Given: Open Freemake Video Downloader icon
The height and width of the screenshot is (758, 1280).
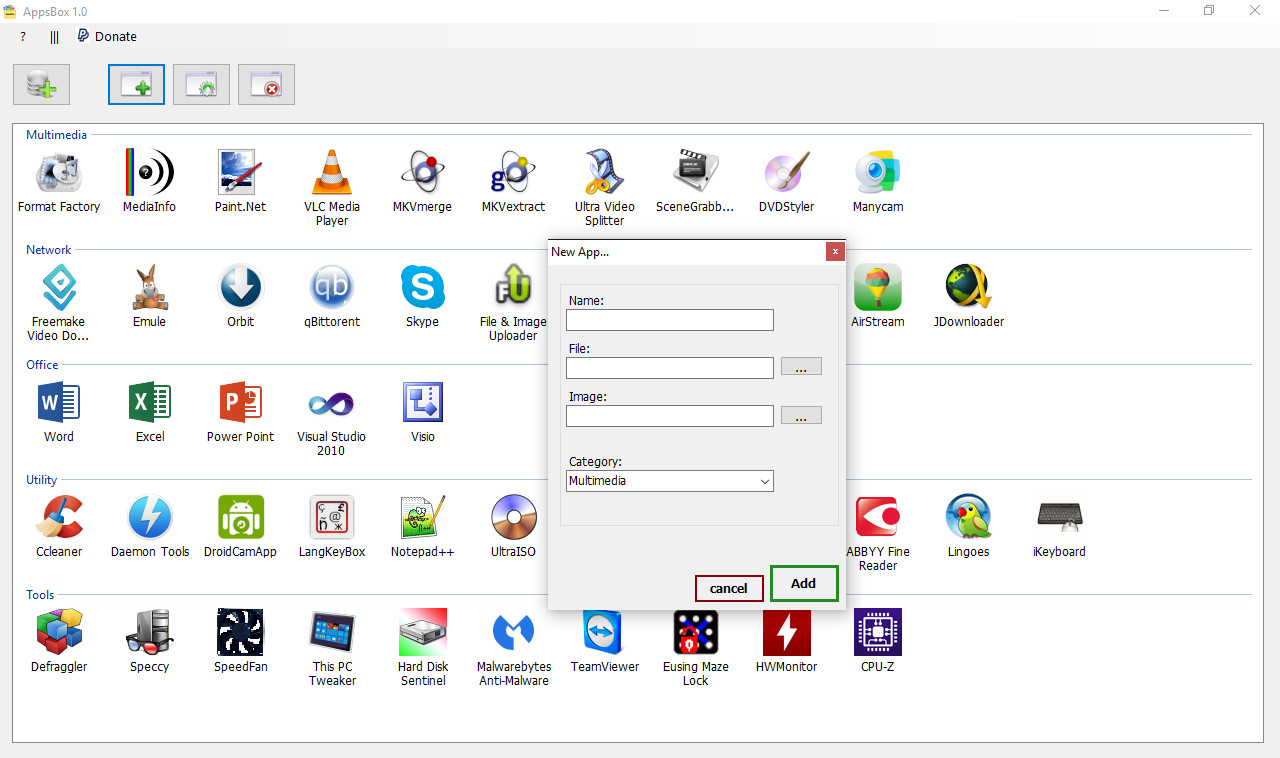Looking at the screenshot, I should (58, 288).
